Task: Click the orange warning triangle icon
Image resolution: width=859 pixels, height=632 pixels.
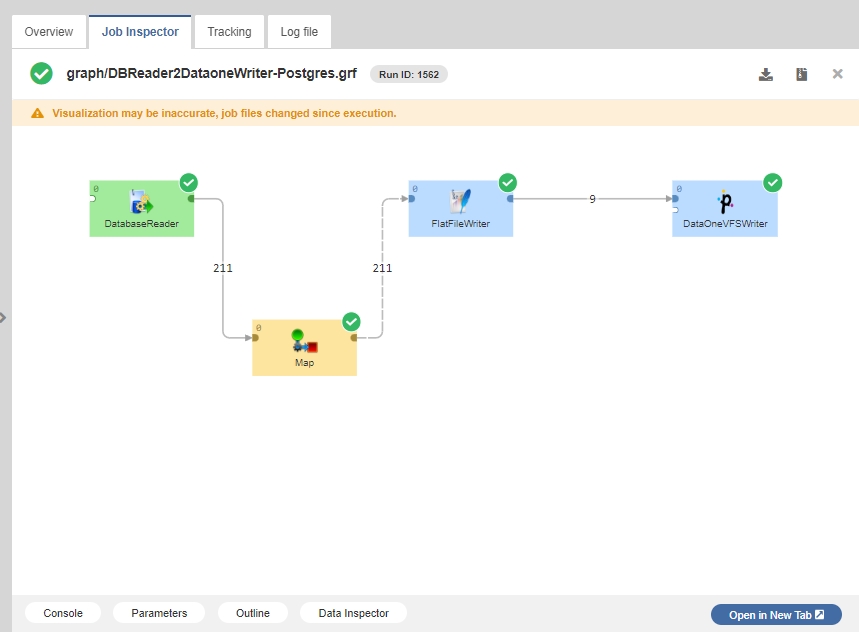Action: [37, 113]
